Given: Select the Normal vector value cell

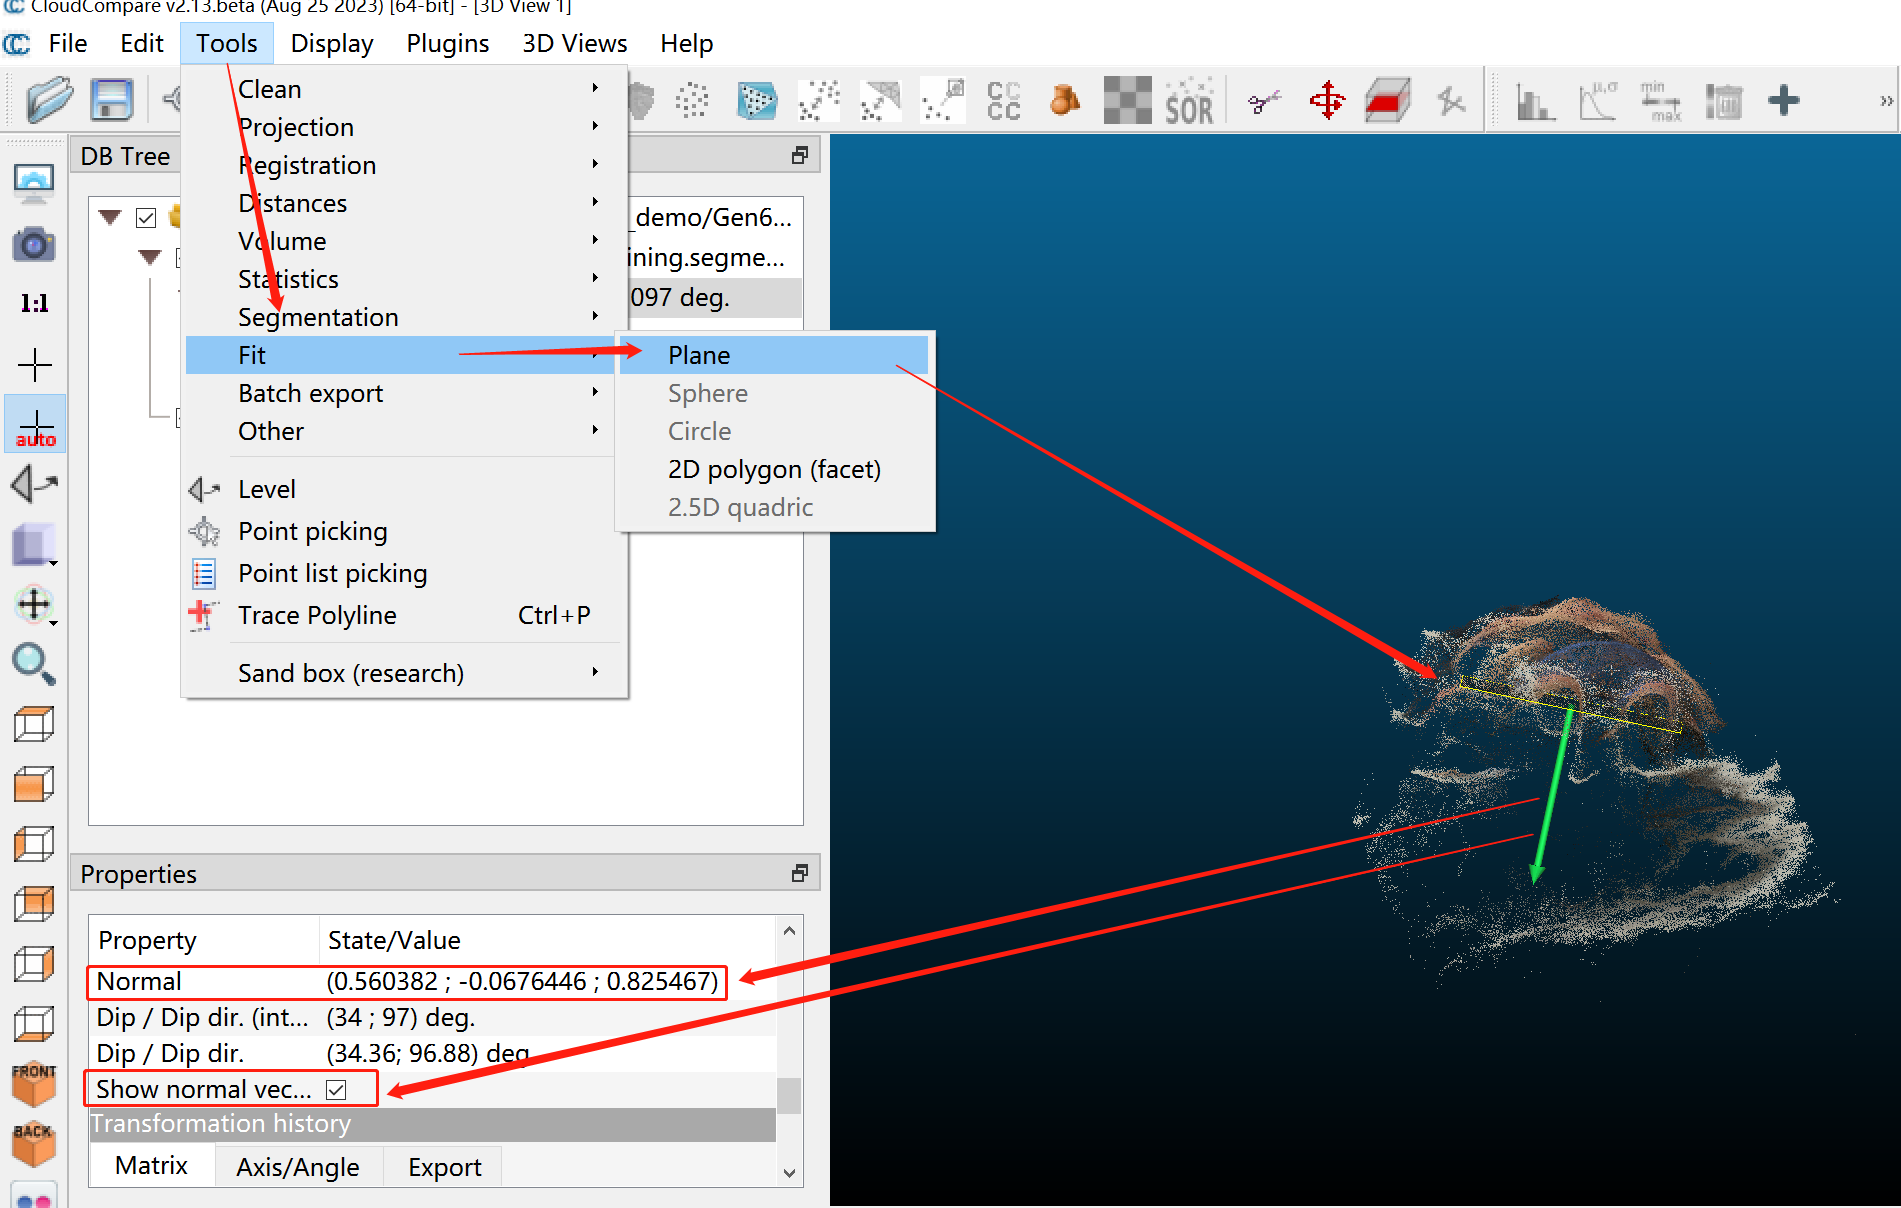Looking at the screenshot, I should (x=522, y=981).
